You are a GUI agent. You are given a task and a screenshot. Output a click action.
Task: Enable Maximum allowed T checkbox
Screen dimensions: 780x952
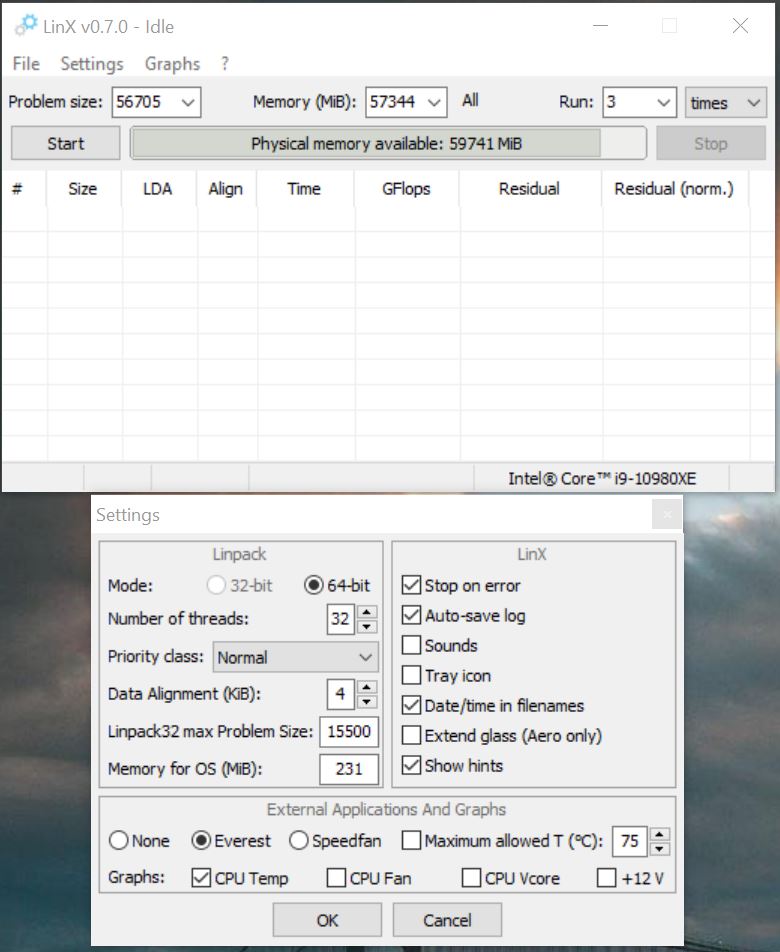pos(412,841)
